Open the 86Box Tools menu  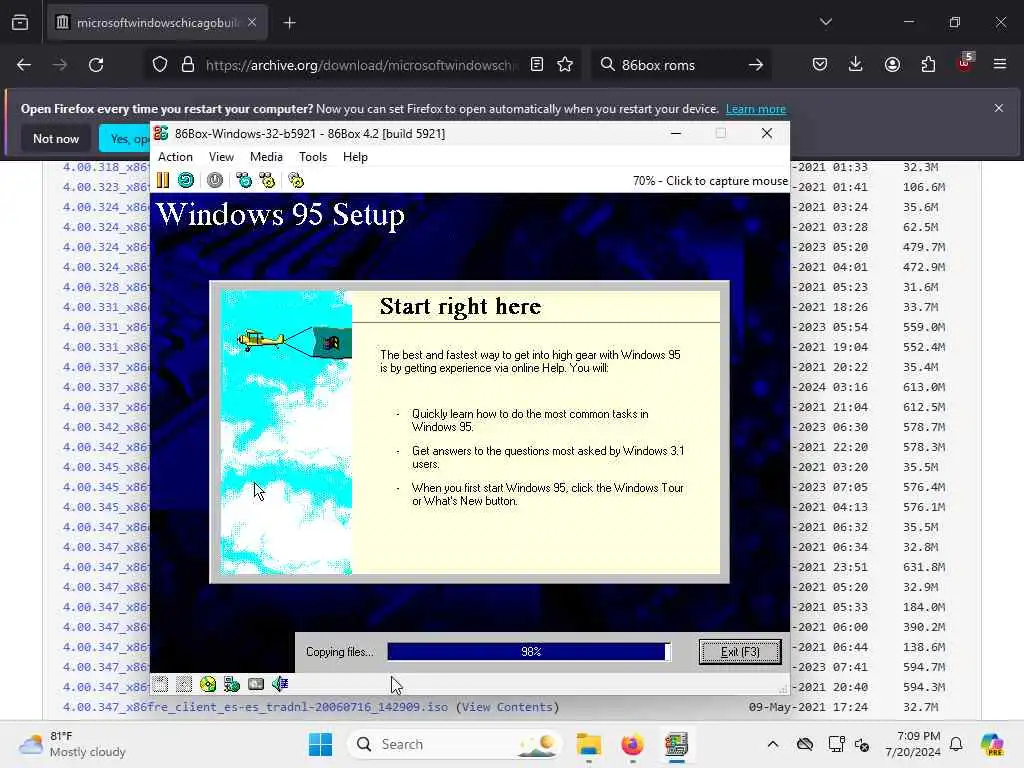(313, 157)
